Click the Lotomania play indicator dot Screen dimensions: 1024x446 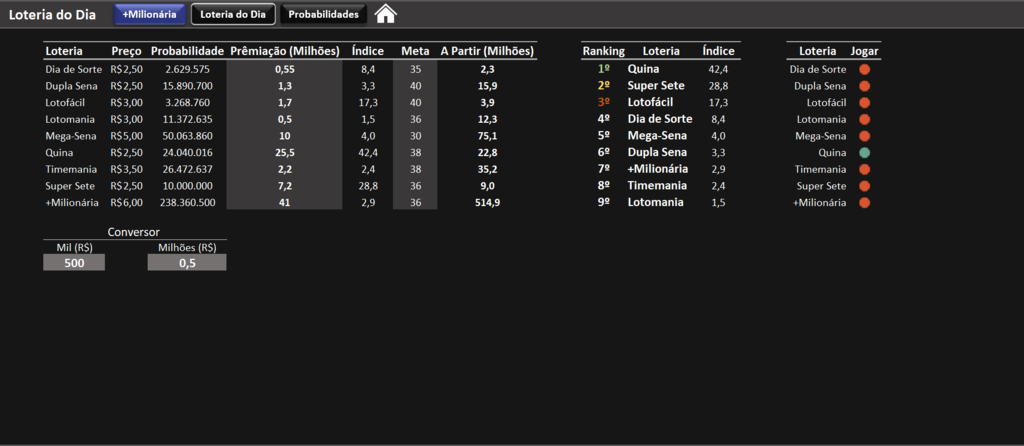pos(865,119)
